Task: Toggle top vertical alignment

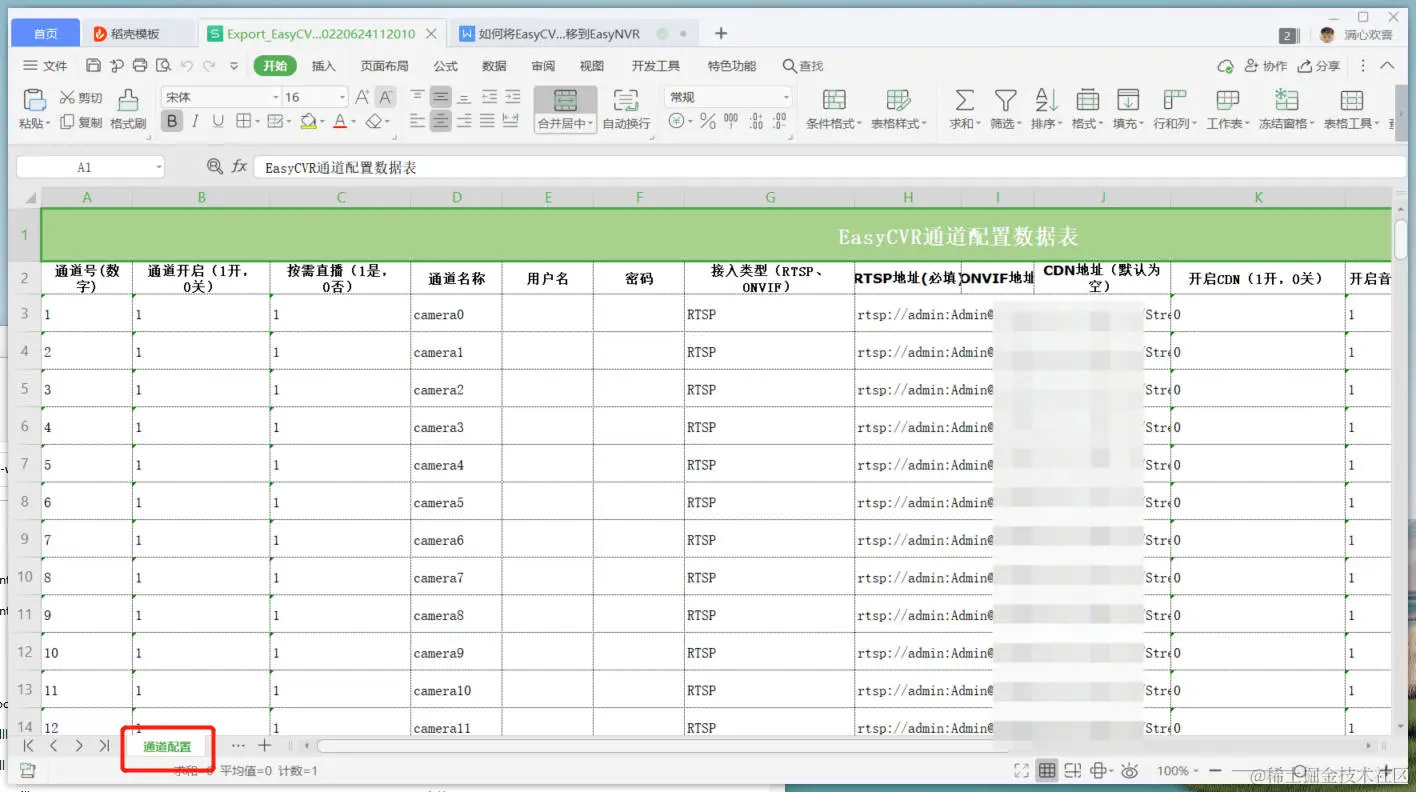Action: pos(417,97)
